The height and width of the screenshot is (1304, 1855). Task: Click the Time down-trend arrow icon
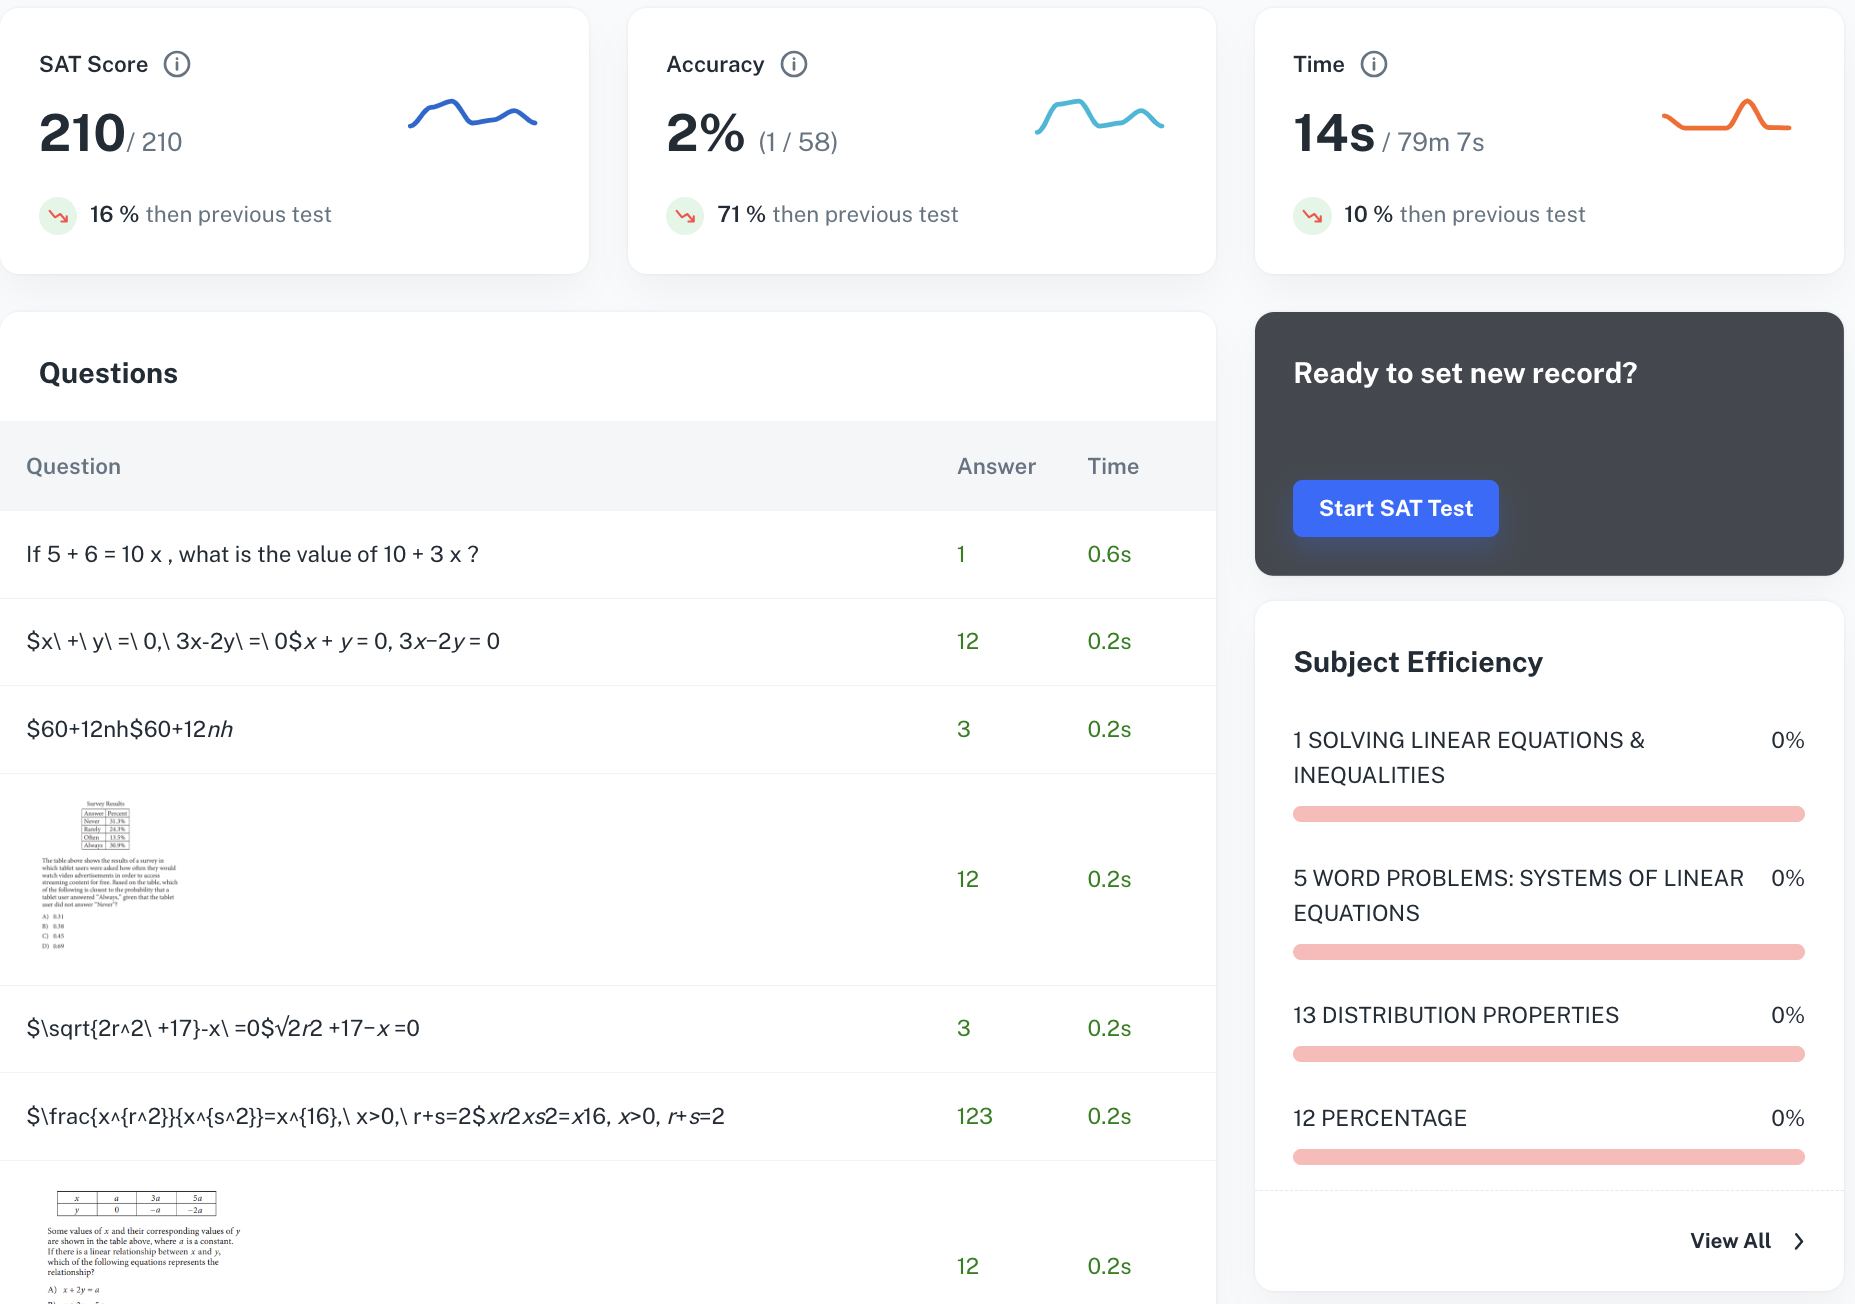coord(1312,215)
